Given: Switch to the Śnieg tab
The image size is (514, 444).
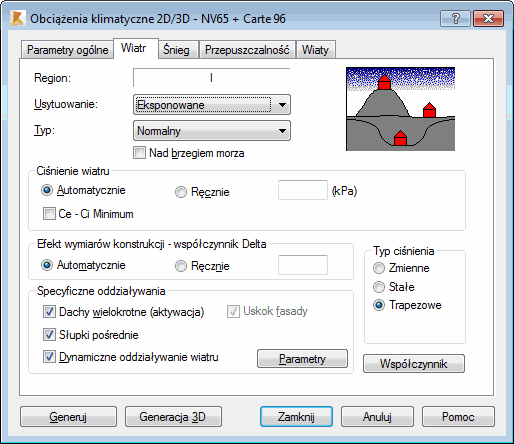Looking at the screenshot, I should click(177, 50).
